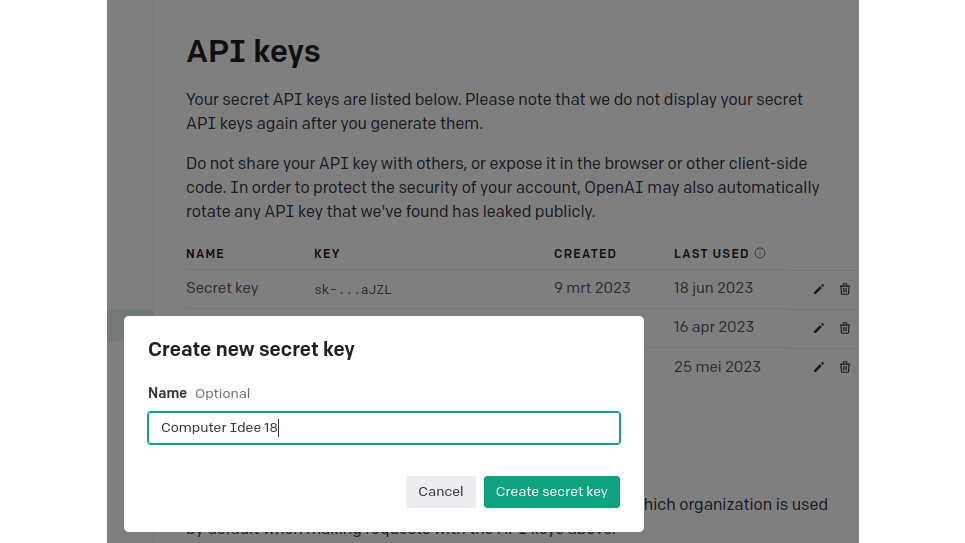This screenshot has height=543, width=965.
Task: Confirm with the Create secret key button
Action: (552, 492)
